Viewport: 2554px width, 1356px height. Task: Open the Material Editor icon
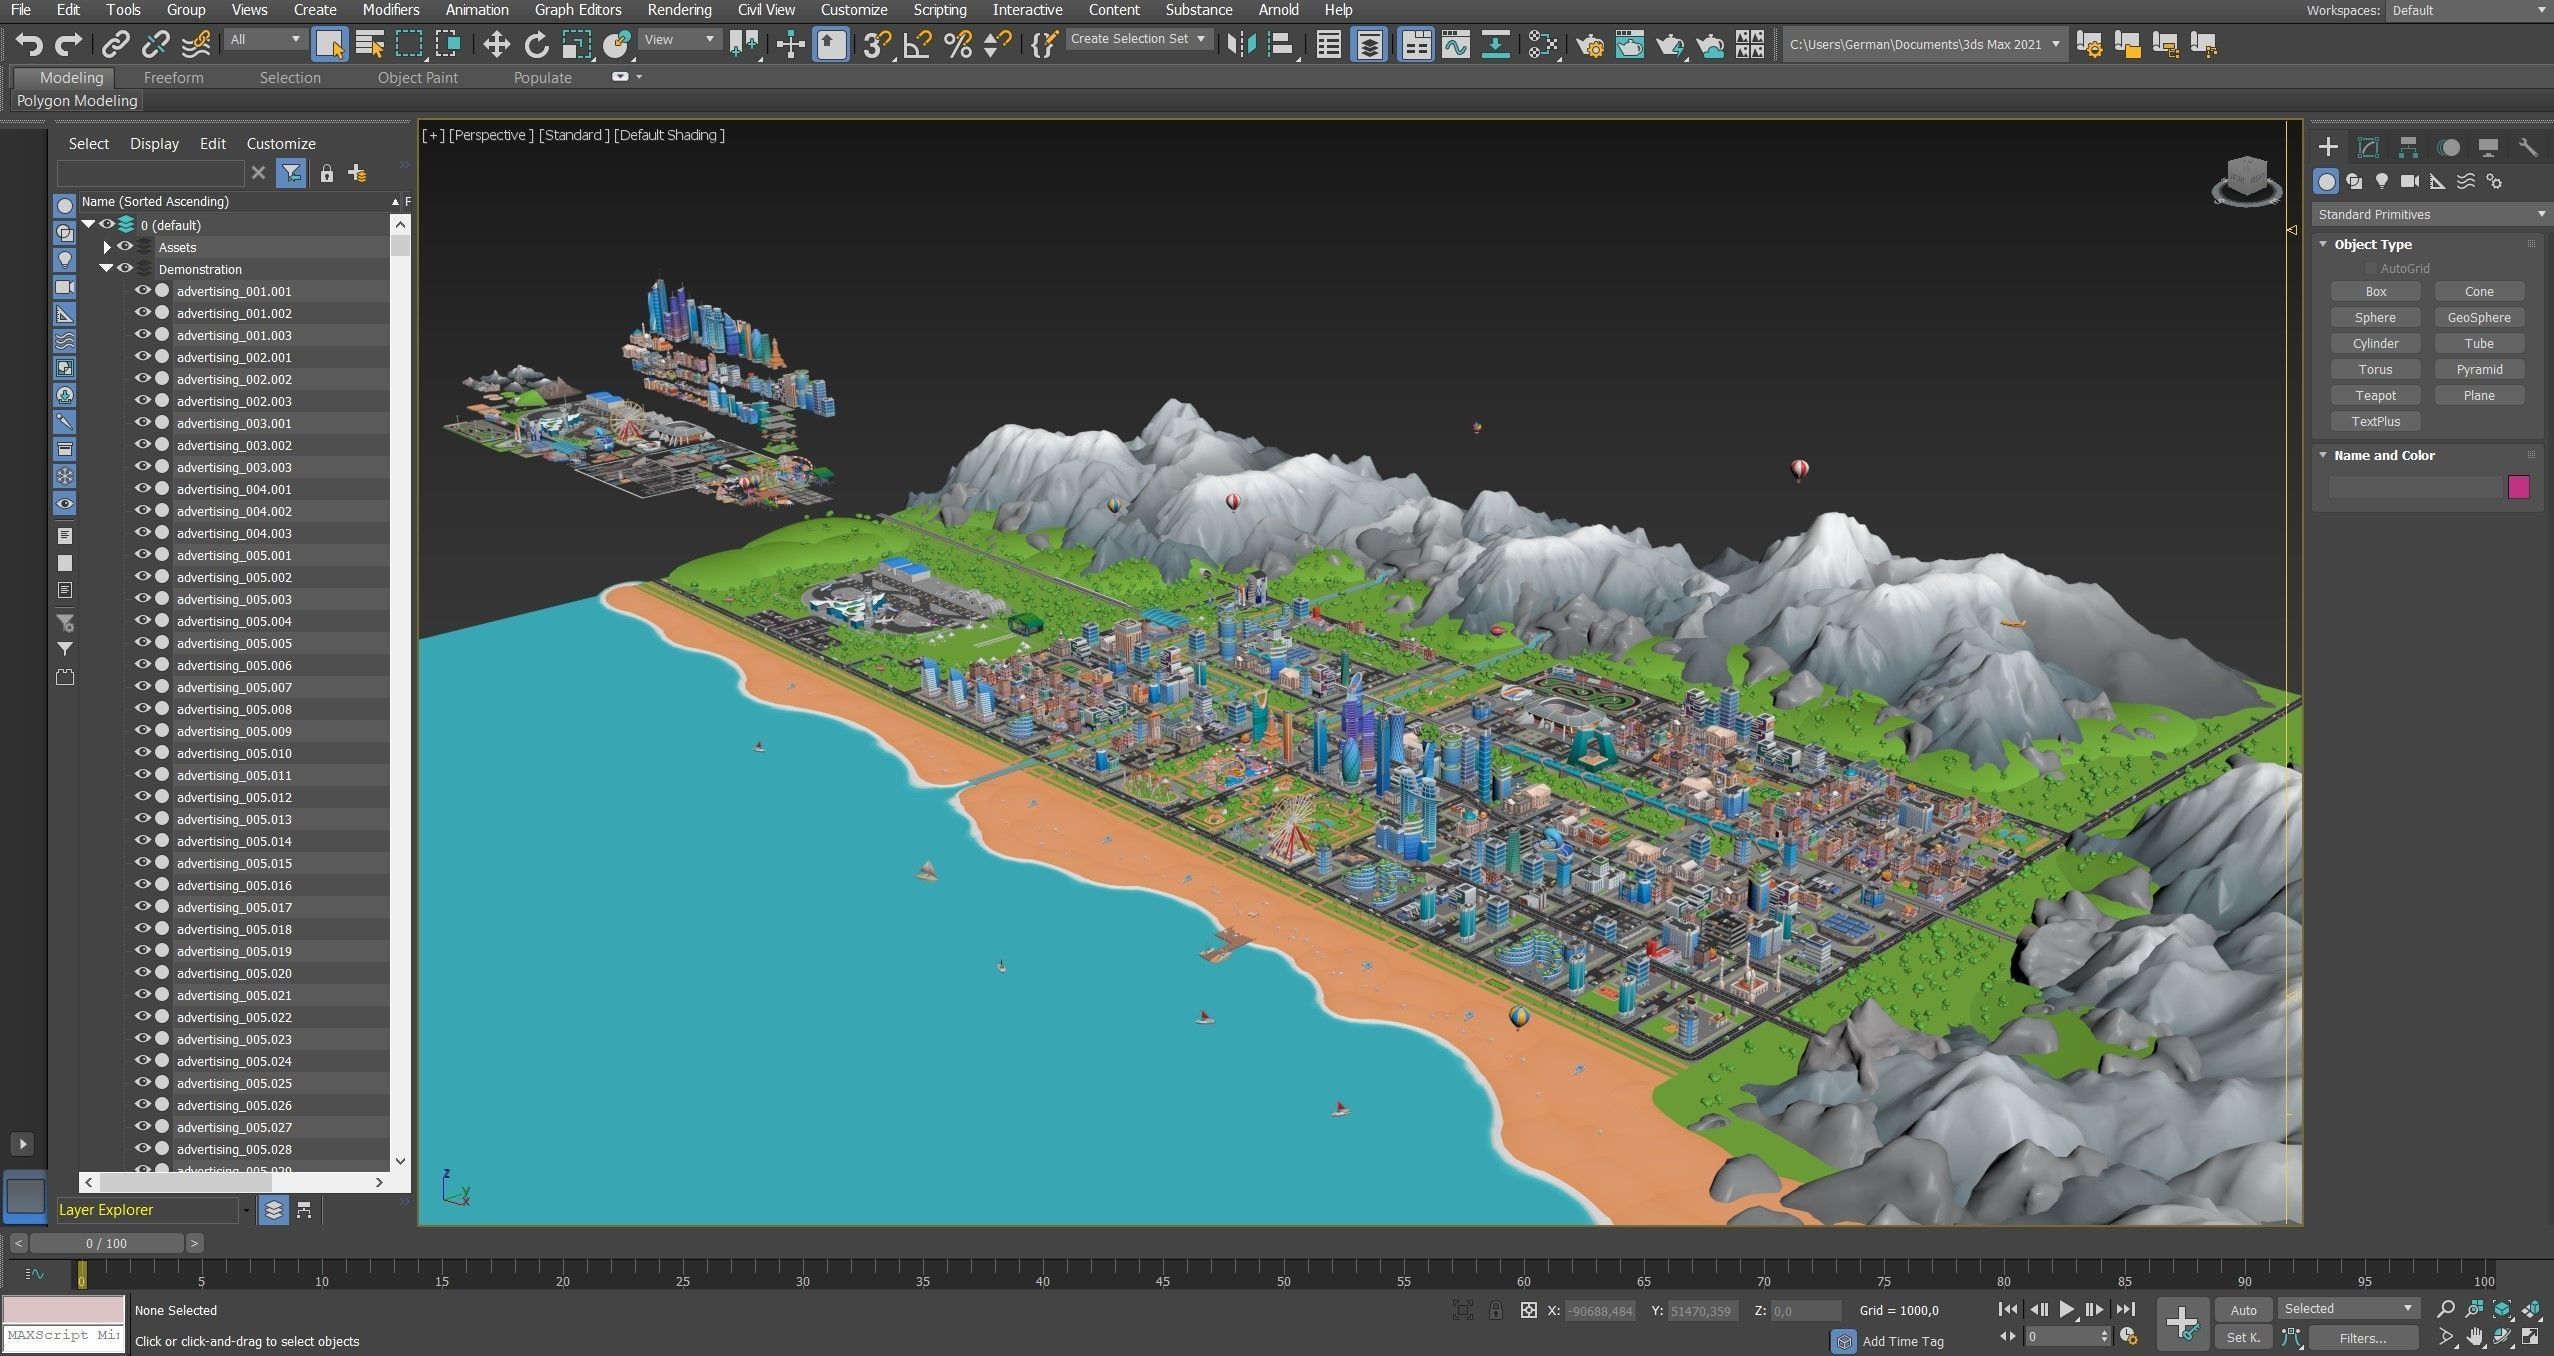(1543, 44)
